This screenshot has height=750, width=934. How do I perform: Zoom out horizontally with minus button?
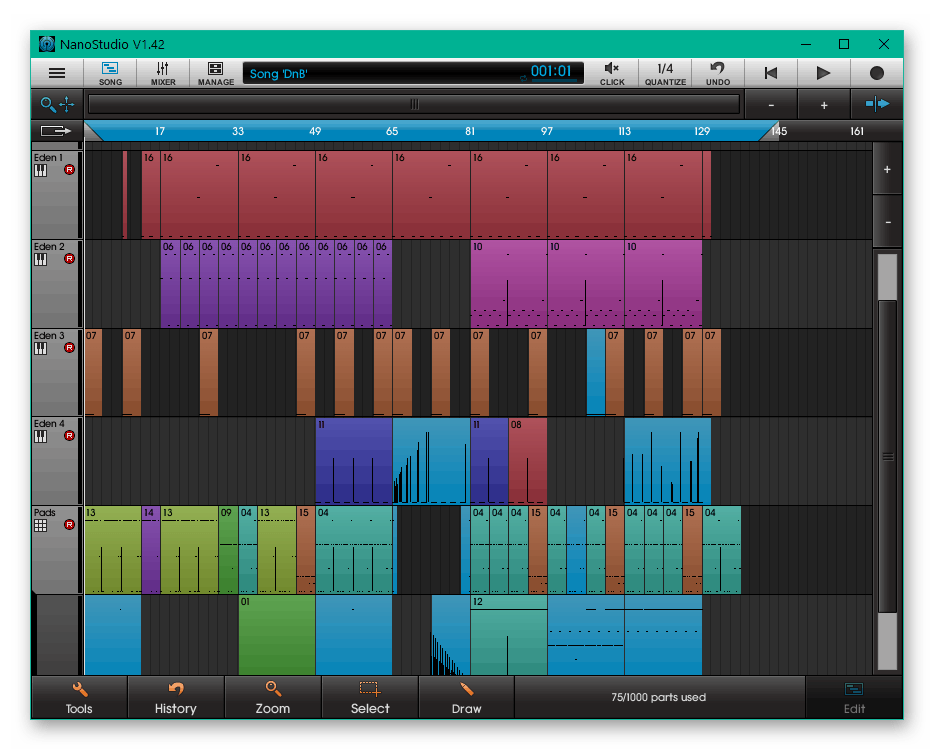(x=771, y=105)
